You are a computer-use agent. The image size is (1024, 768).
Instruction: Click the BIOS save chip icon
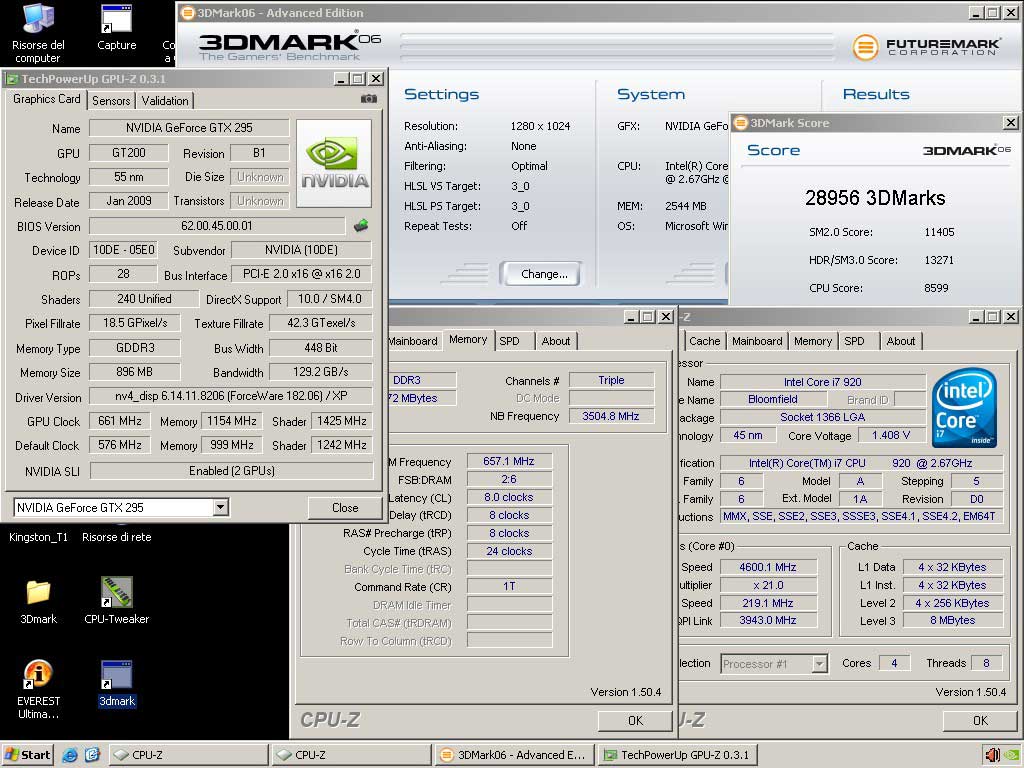point(360,226)
